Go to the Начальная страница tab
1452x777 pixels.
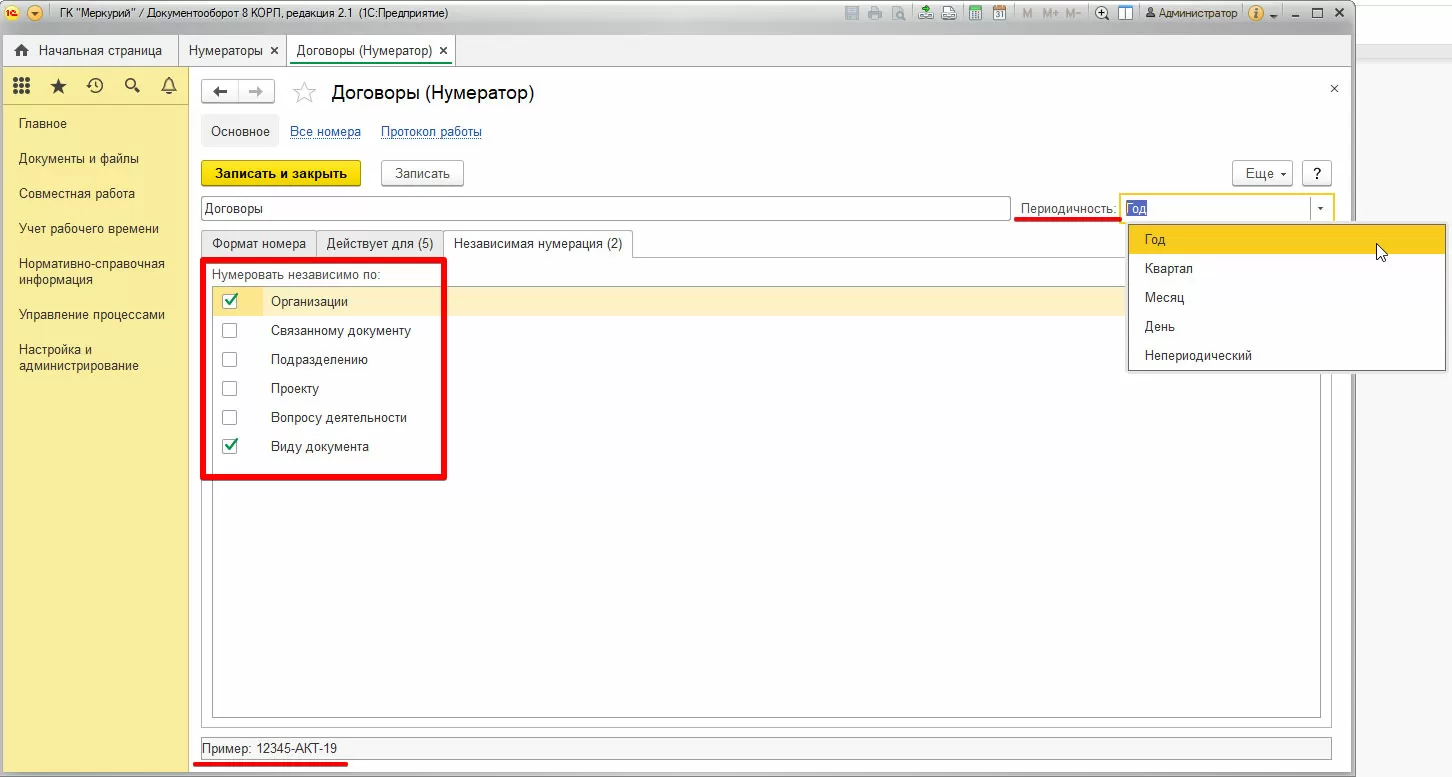(90, 50)
